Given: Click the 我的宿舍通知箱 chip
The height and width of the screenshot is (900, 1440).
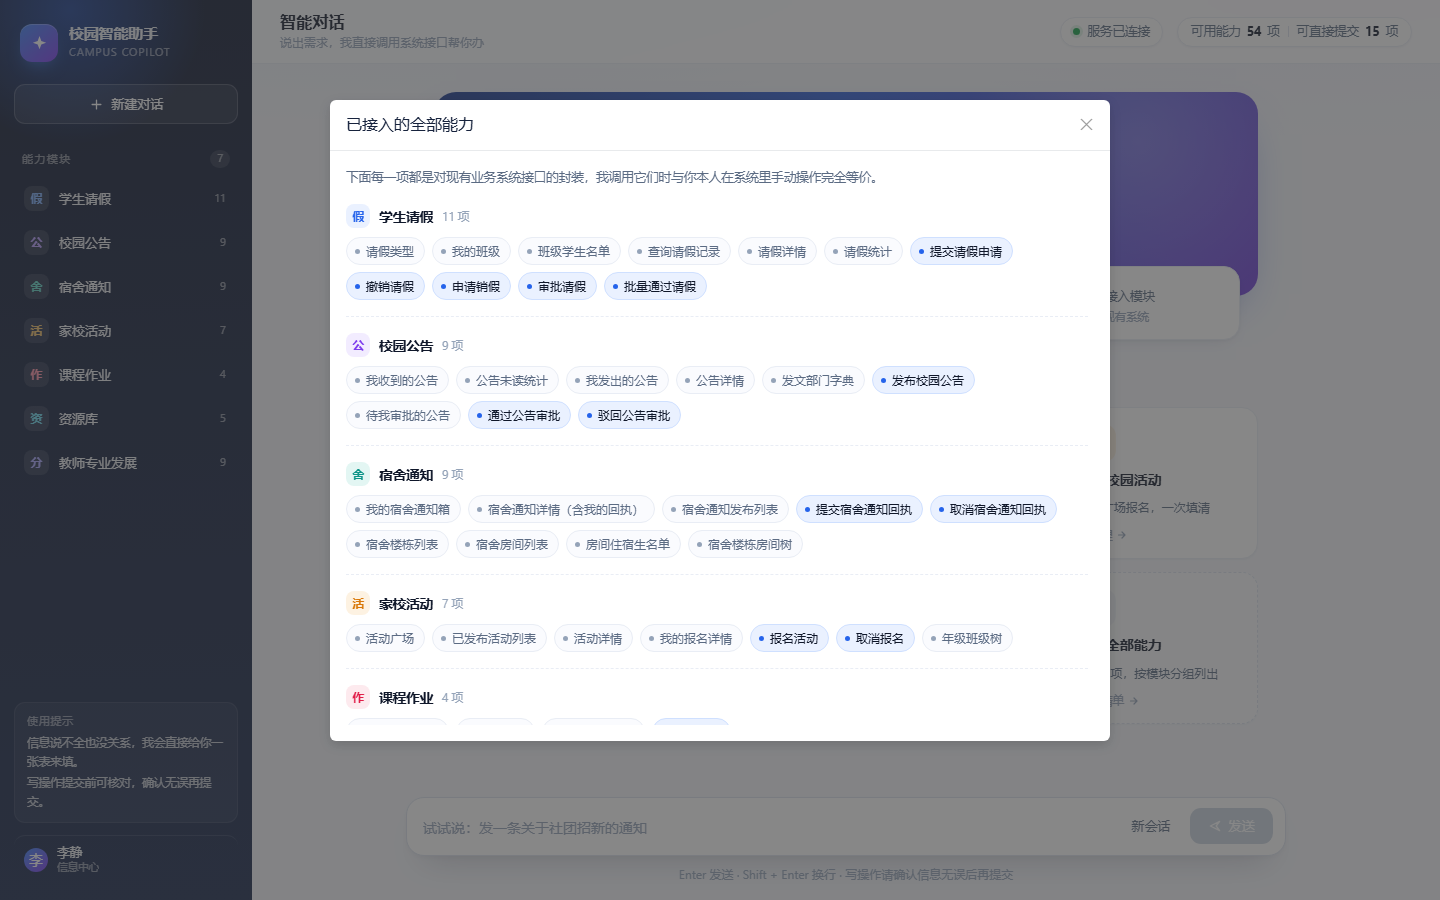Looking at the screenshot, I should (404, 510).
